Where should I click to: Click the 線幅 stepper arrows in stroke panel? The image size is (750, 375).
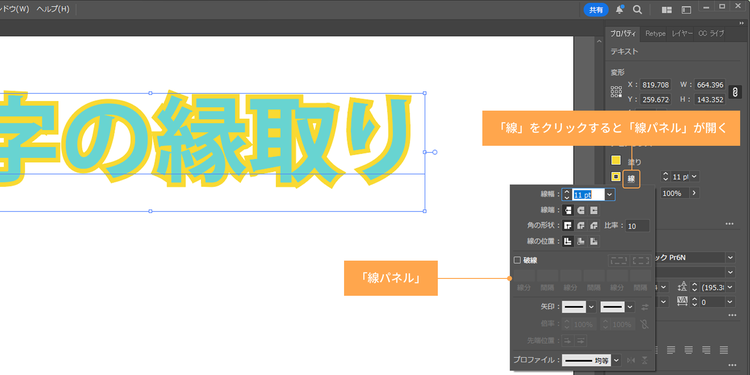[566, 194]
